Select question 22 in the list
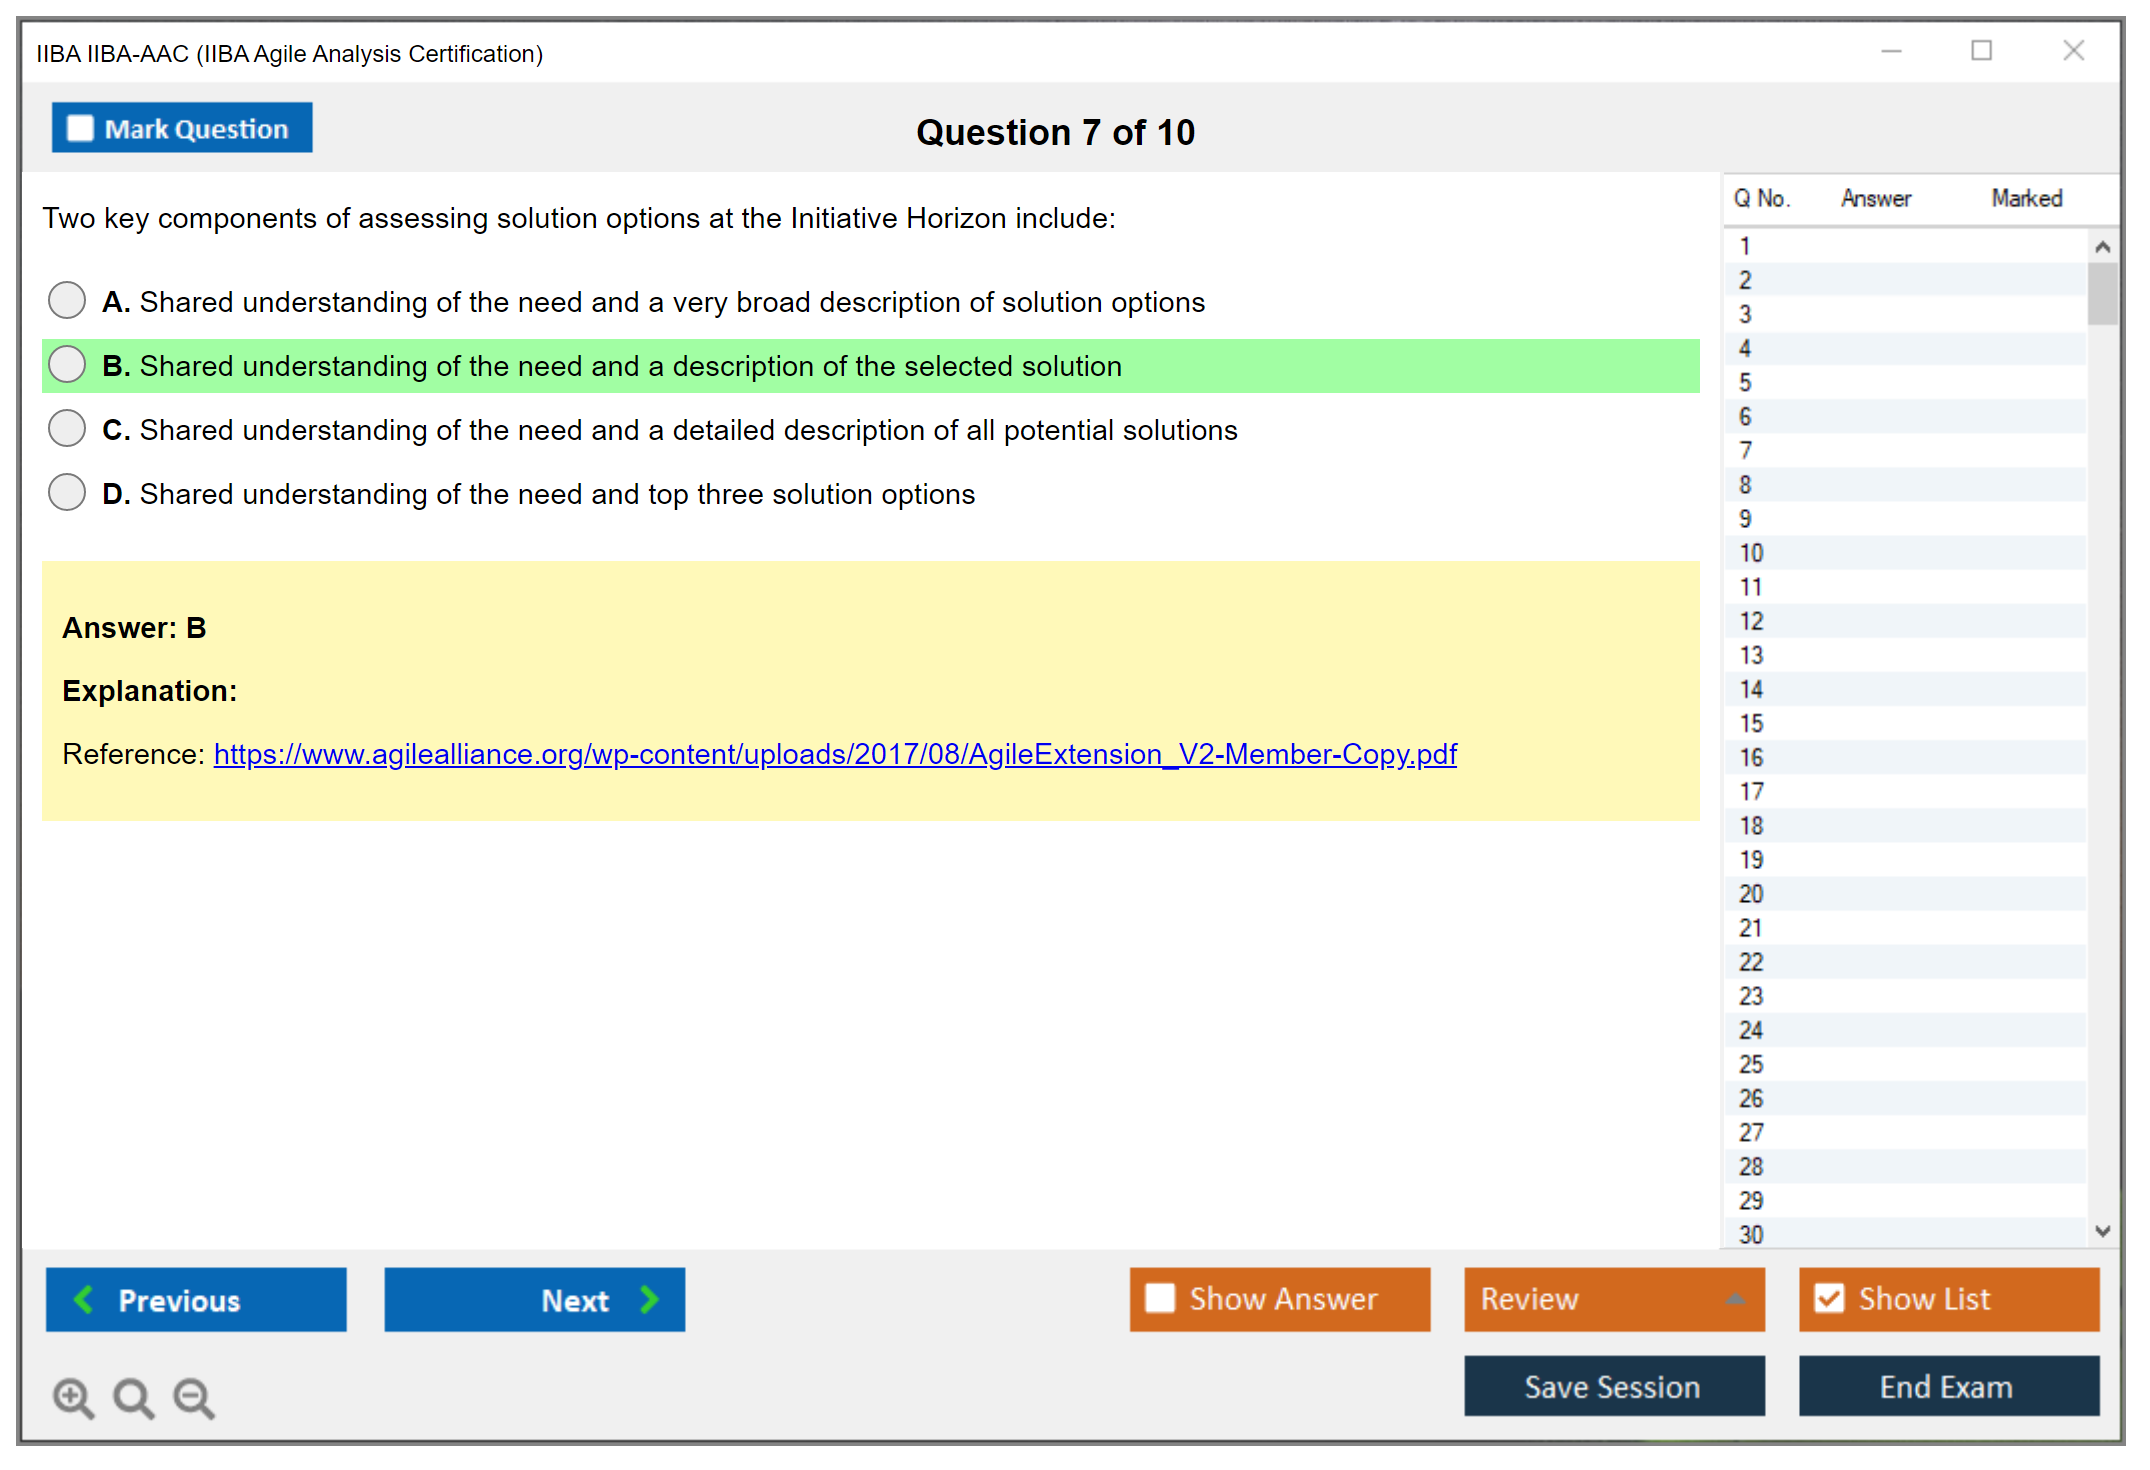2150x1470 pixels. click(1751, 962)
